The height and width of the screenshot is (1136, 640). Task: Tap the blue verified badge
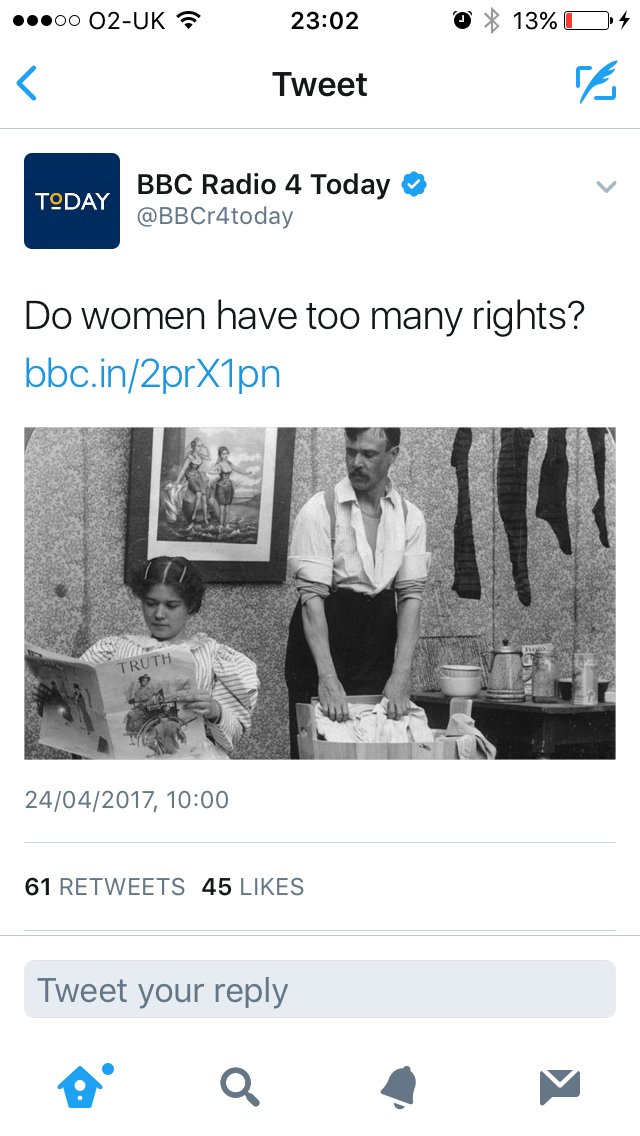click(414, 185)
